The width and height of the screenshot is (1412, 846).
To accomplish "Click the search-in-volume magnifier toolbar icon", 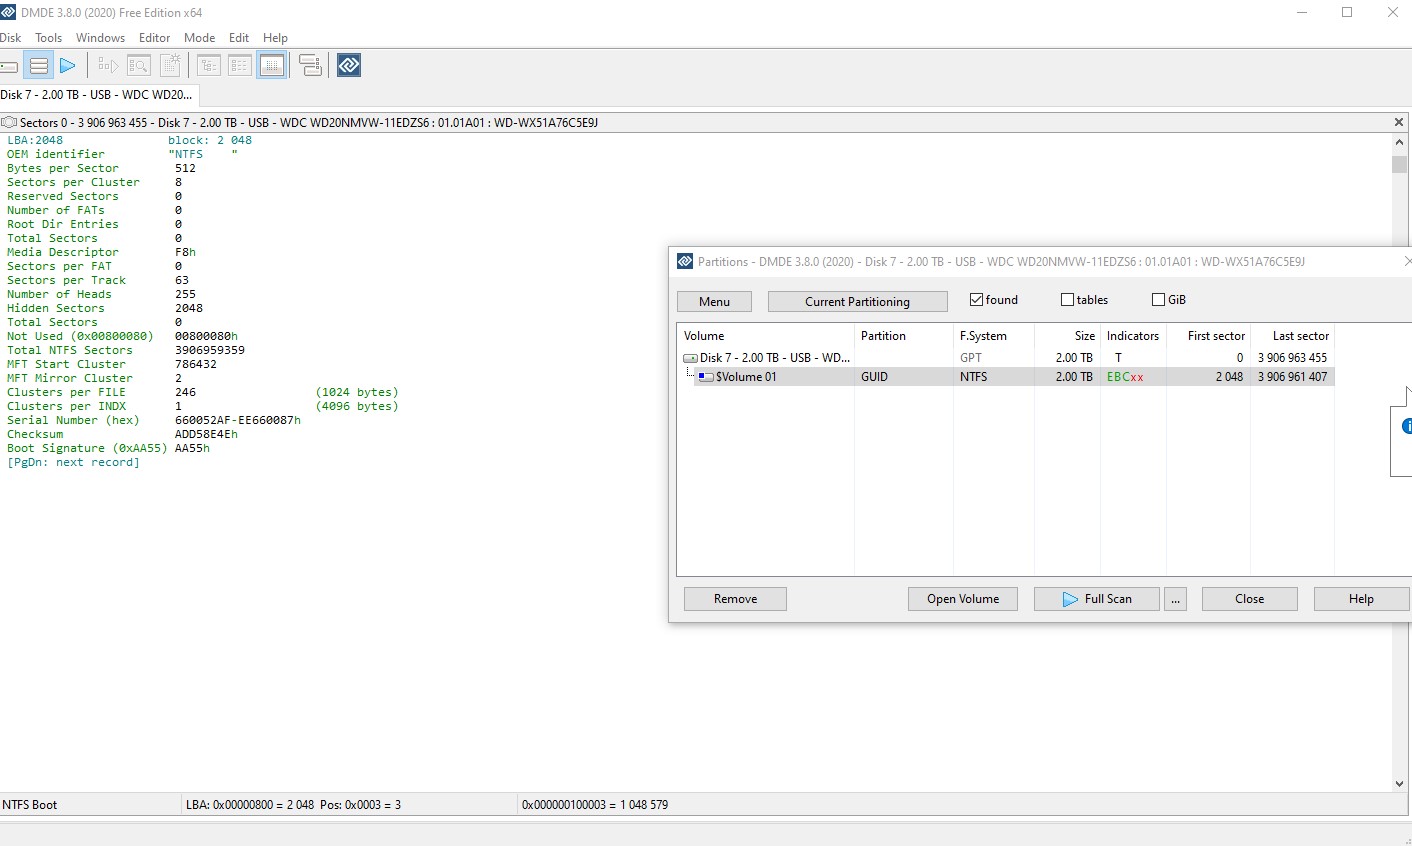I will click(139, 66).
